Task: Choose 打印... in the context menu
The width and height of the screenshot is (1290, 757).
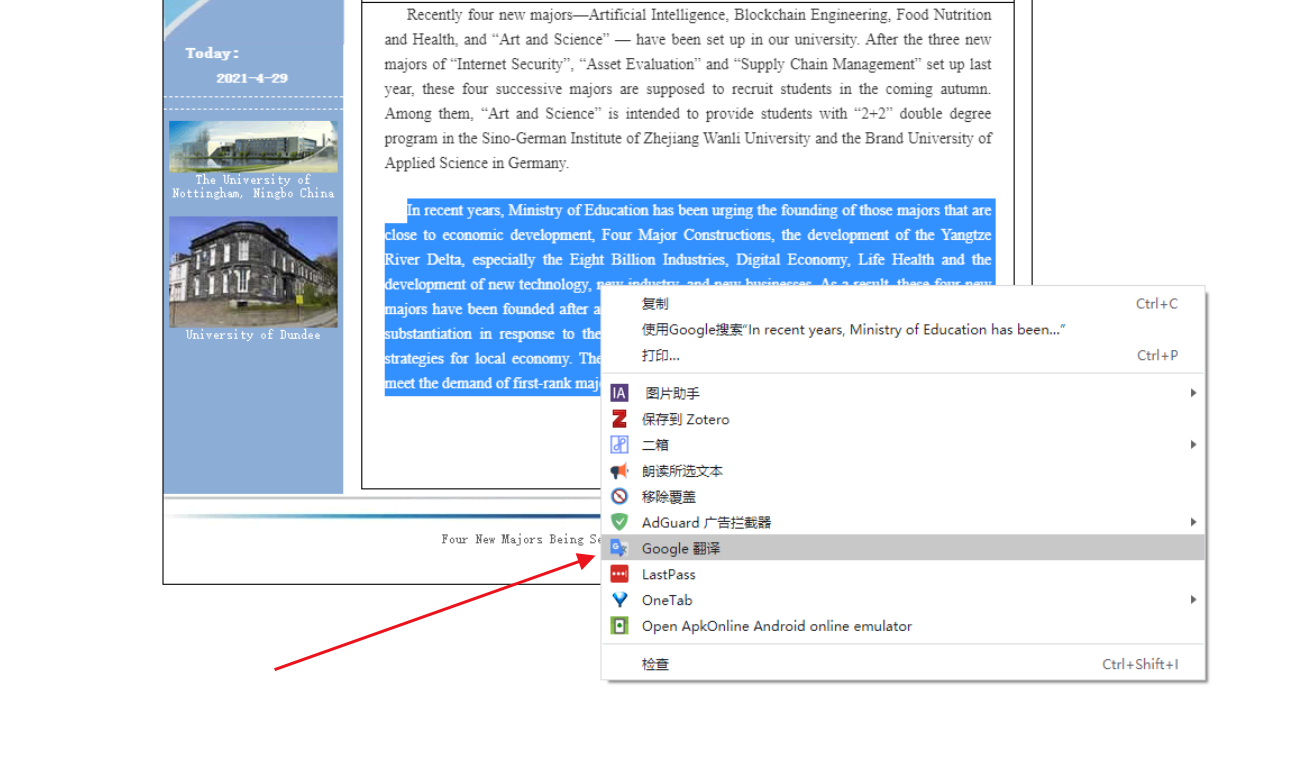Action: (x=660, y=356)
